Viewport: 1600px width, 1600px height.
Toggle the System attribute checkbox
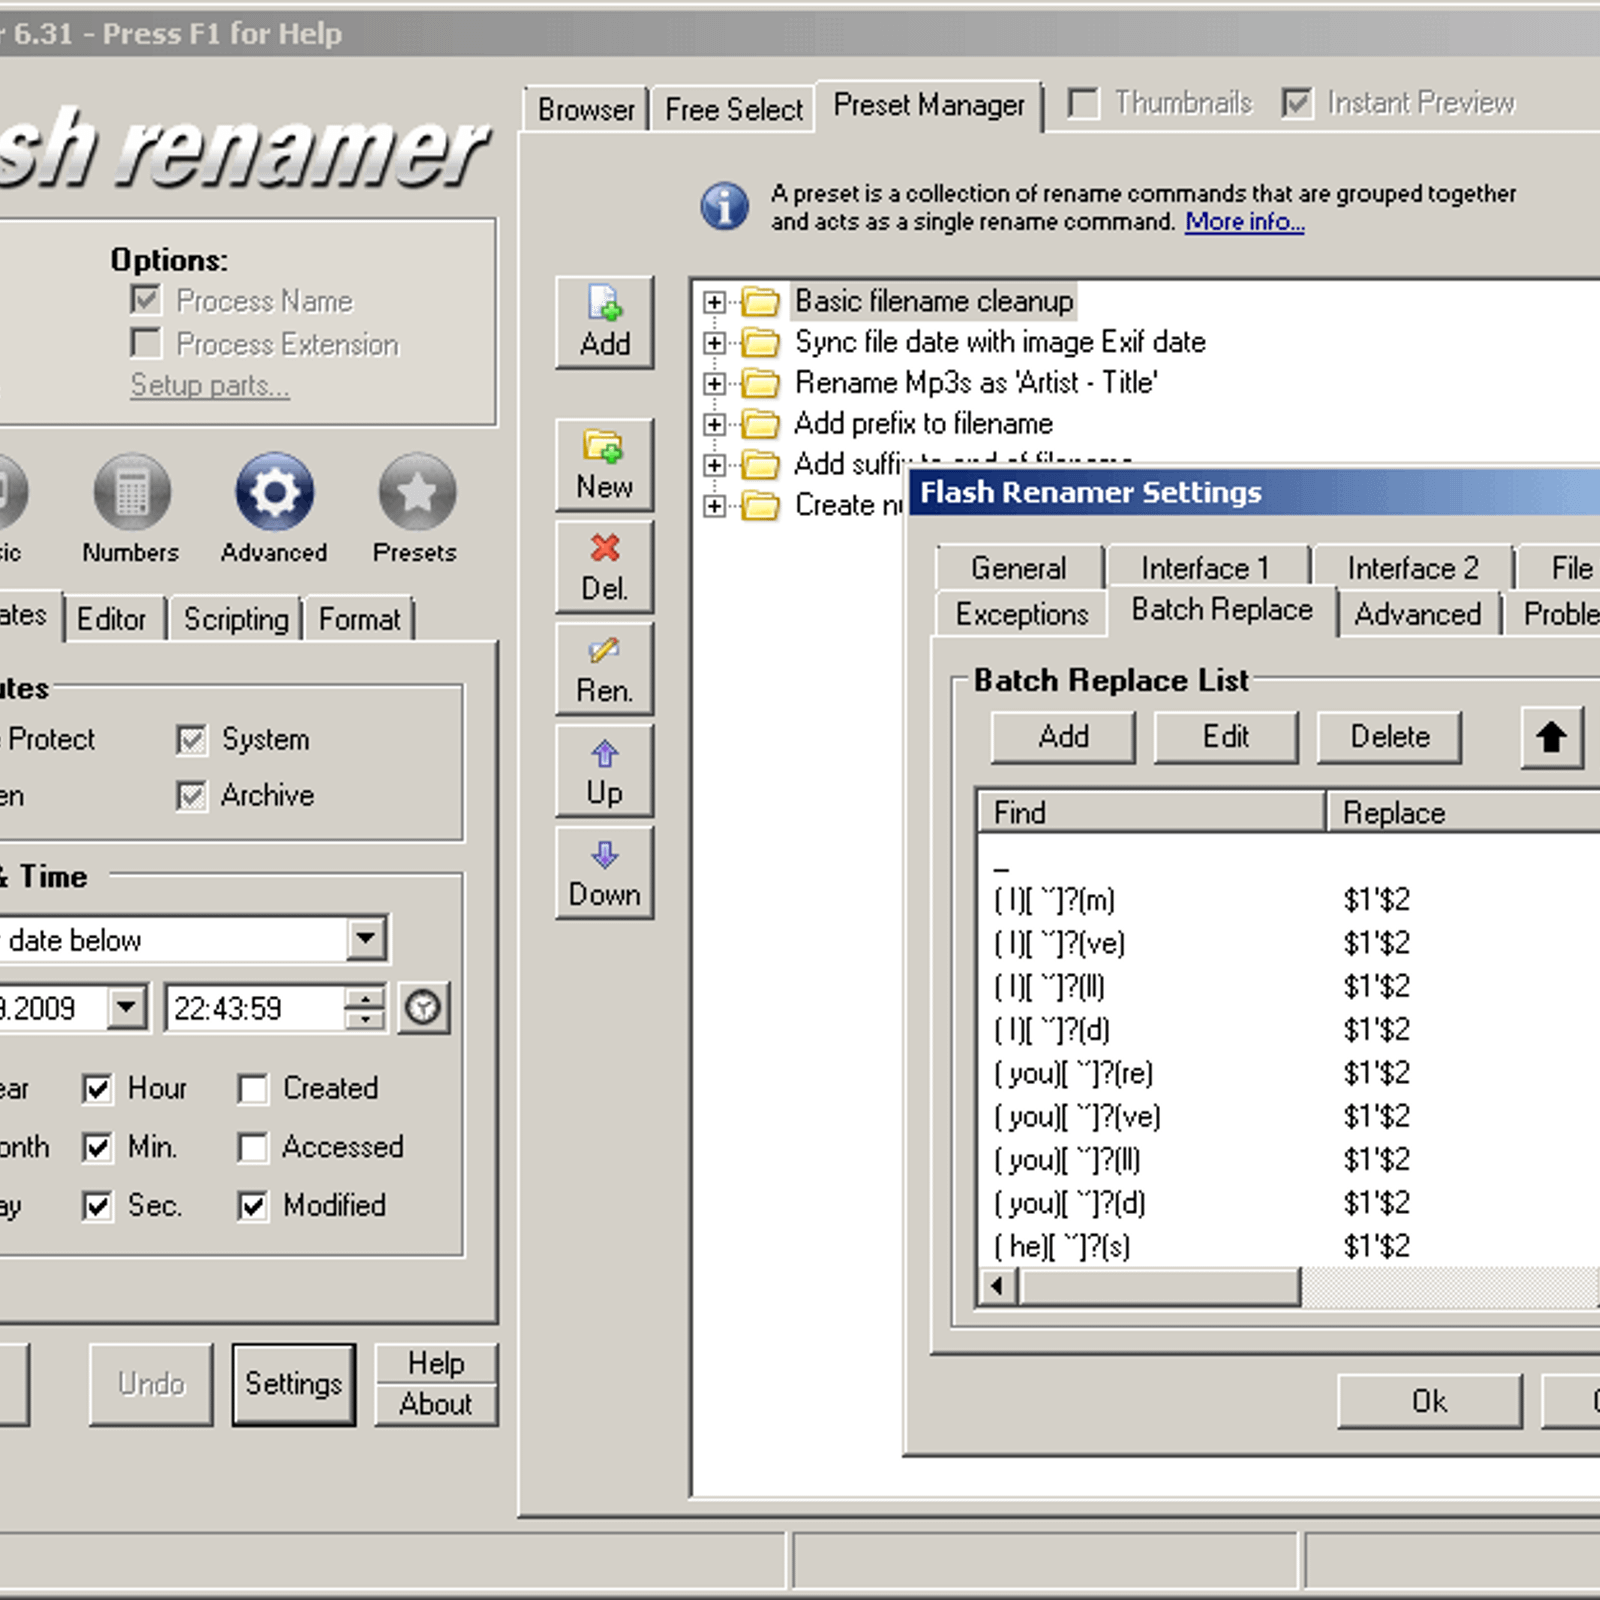191,739
